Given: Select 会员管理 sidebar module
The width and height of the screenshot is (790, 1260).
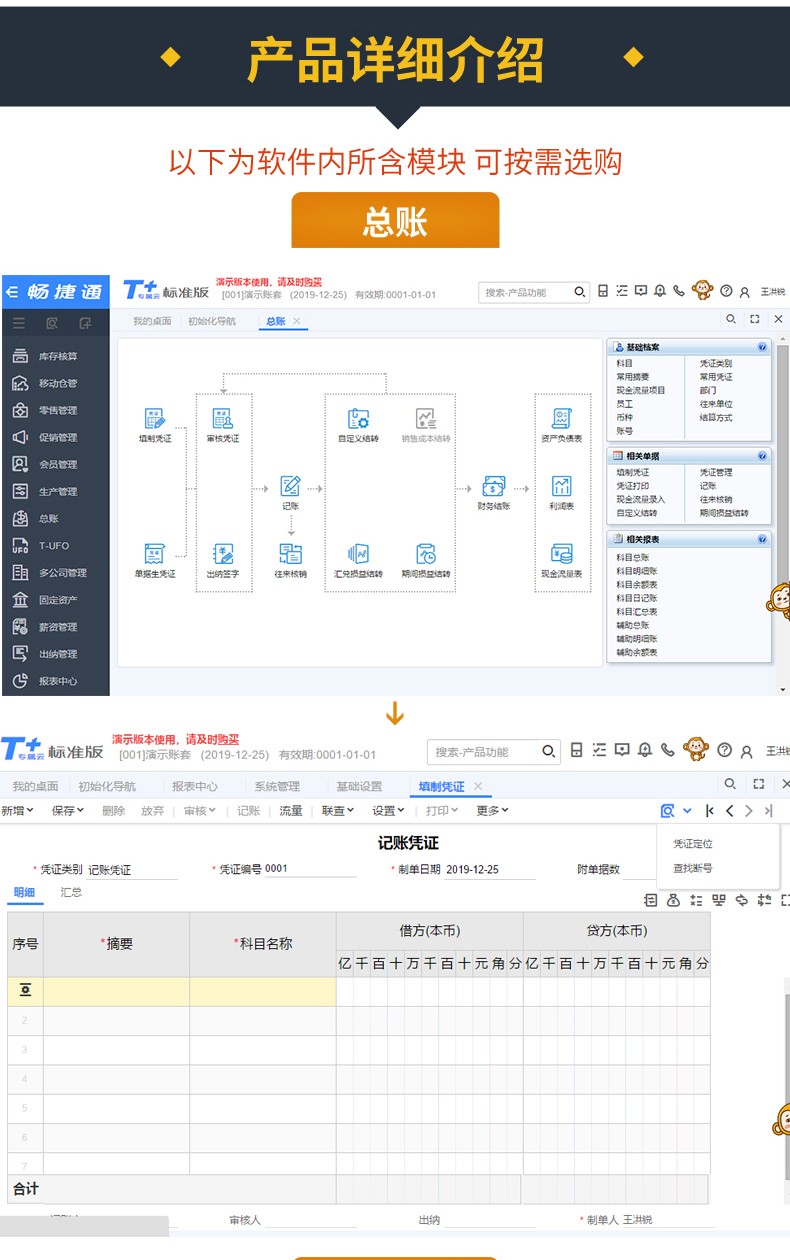Looking at the screenshot, I should [54, 464].
